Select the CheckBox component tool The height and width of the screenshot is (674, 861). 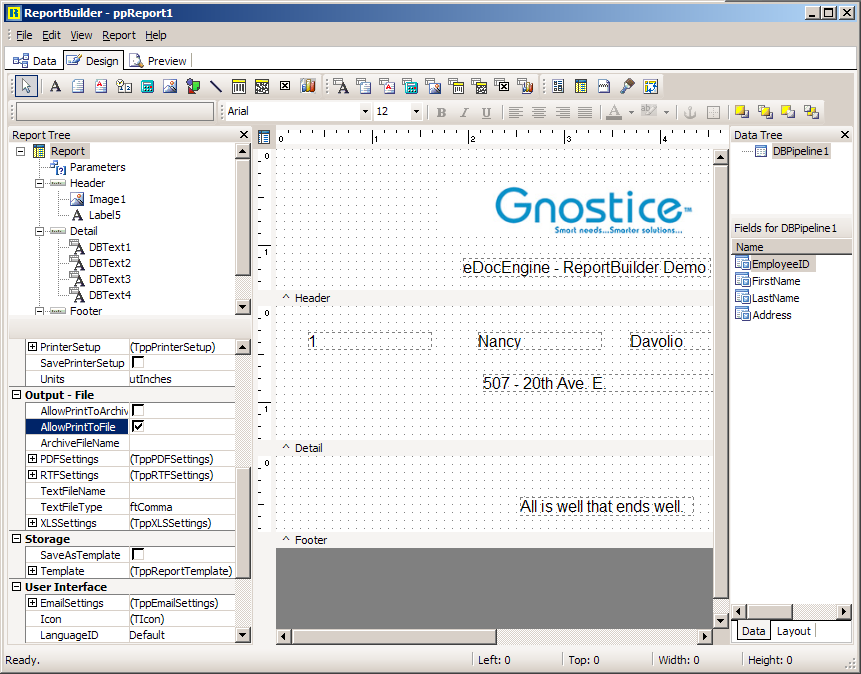point(285,86)
